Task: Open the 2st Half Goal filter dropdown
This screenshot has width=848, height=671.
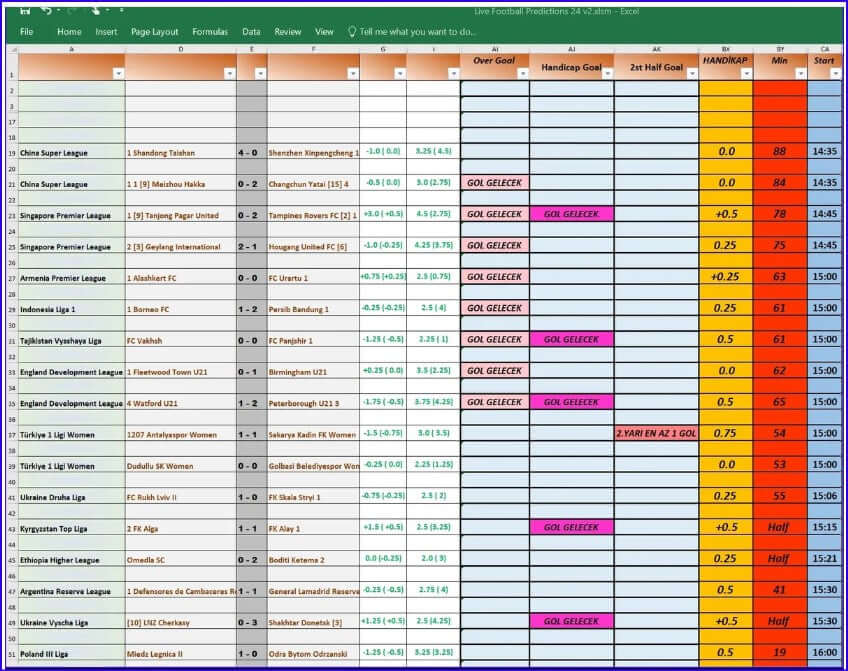Action: tap(693, 73)
